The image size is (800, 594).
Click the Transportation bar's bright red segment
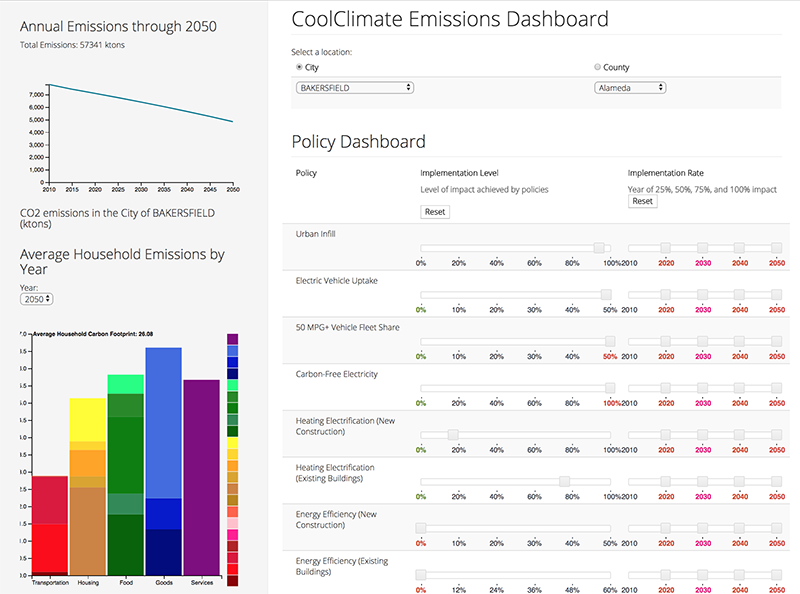pos(49,548)
